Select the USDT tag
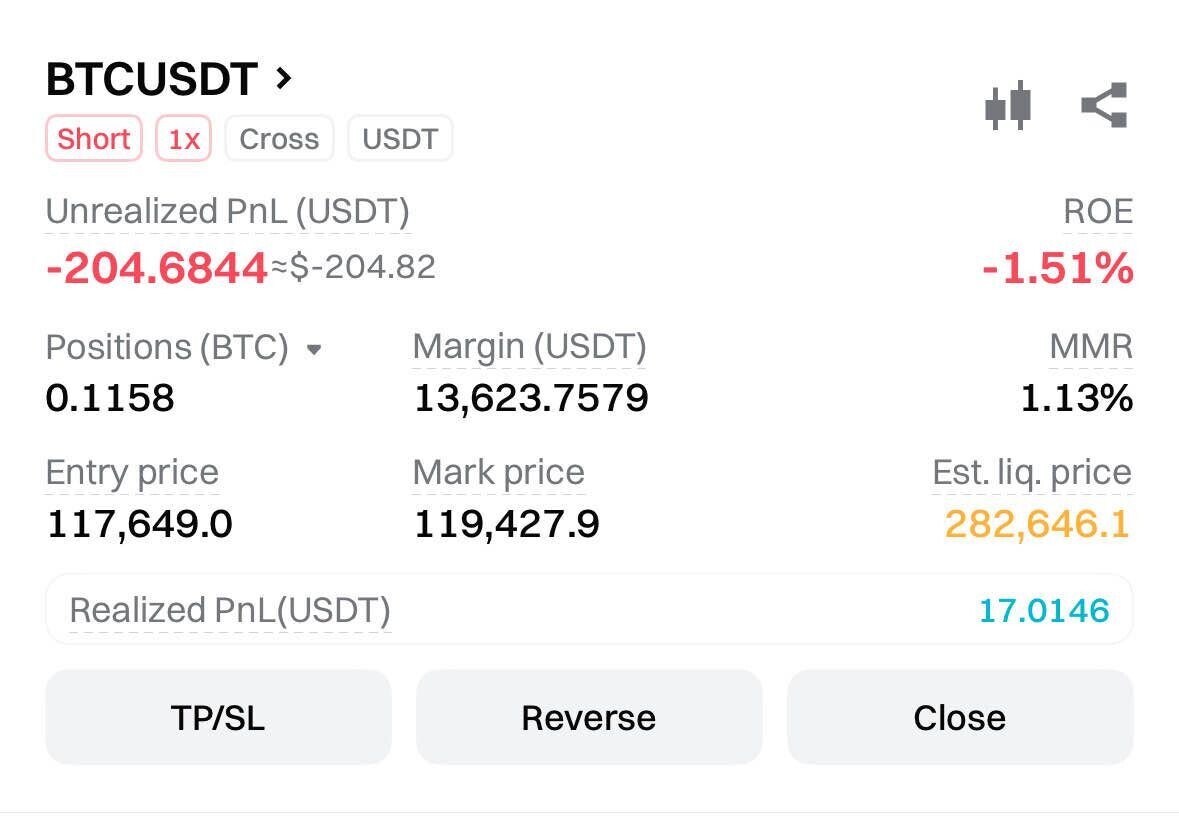 (x=400, y=139)
